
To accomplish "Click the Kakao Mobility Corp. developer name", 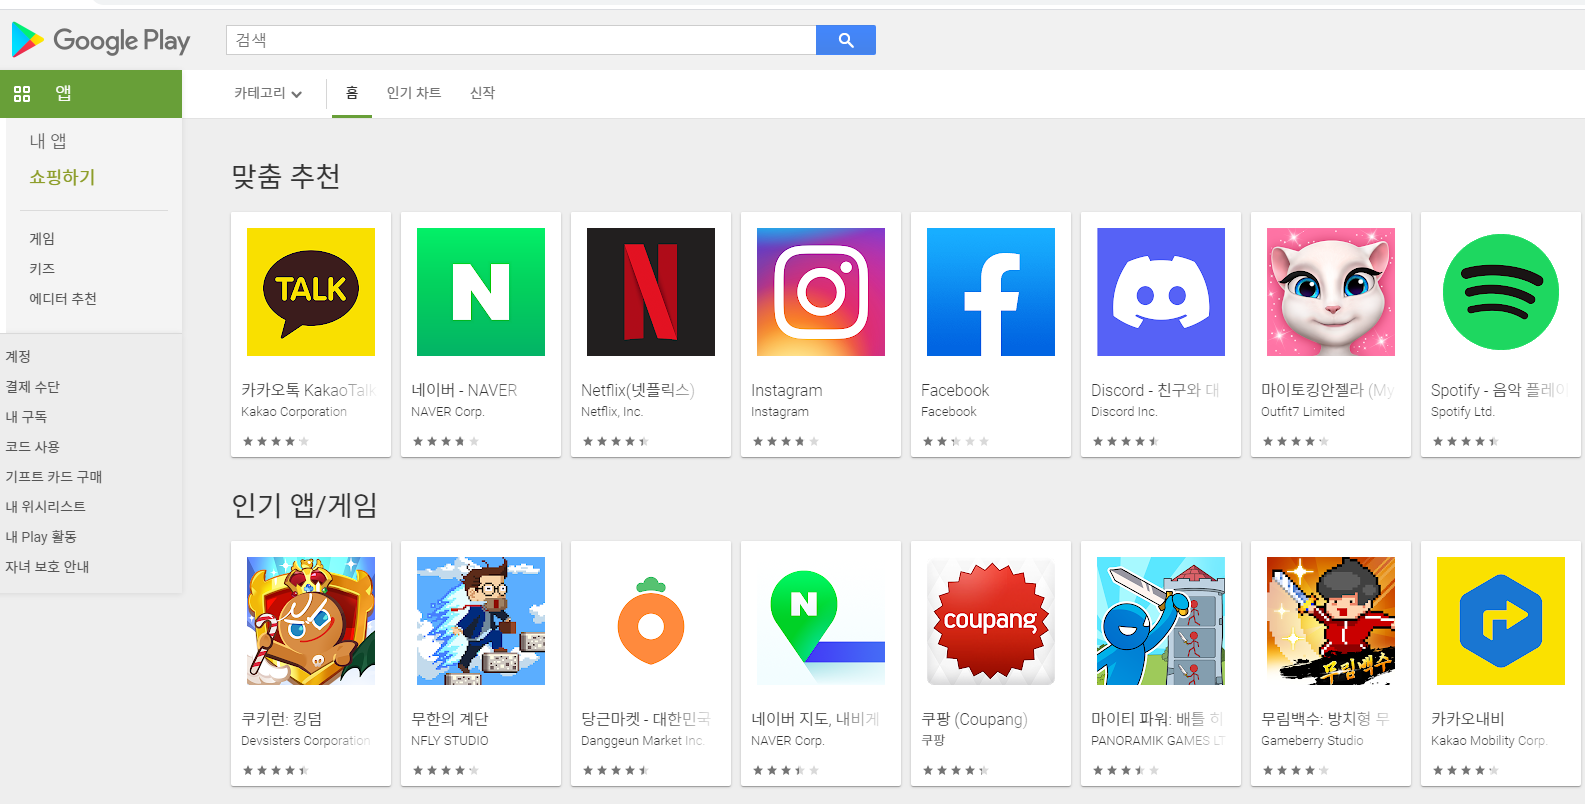I will pos(1489,741).
